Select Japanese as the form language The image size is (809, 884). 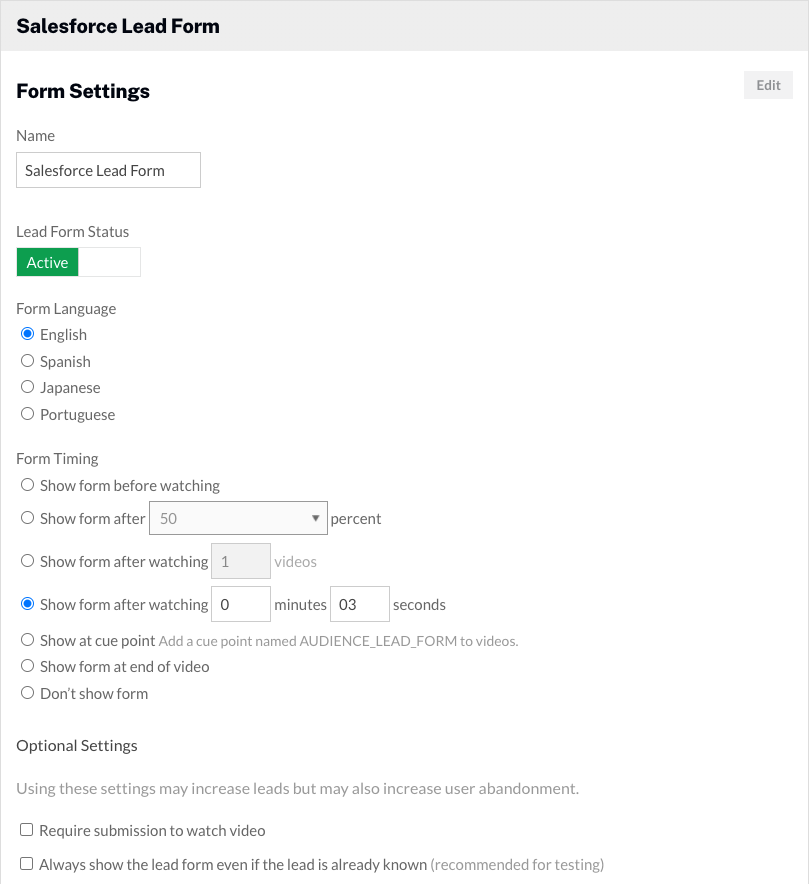pyautogui.click(x=27, y=386)
